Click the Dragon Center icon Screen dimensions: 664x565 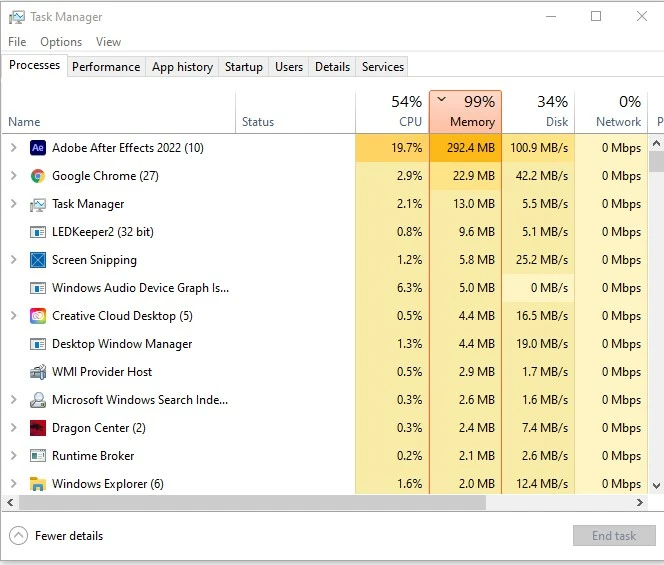coord(38,428)
